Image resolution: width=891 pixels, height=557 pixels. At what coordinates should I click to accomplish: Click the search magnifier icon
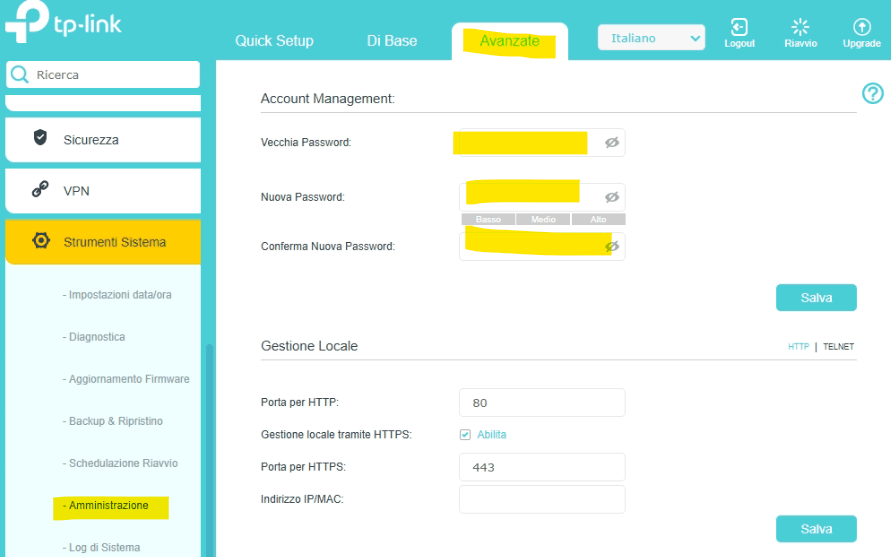tap(19, 75)
